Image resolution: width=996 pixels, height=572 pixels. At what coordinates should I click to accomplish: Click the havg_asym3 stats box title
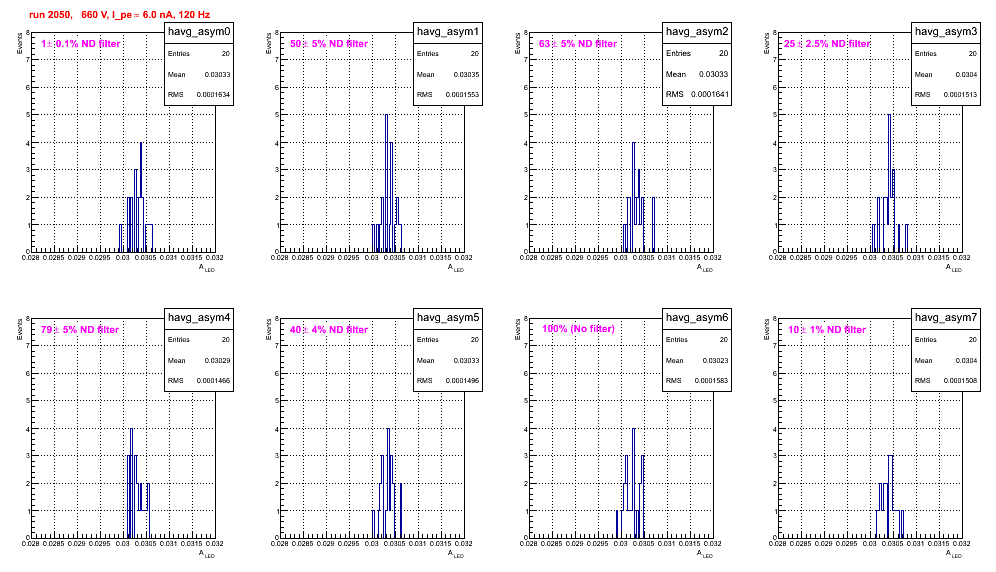click(946, 31)
